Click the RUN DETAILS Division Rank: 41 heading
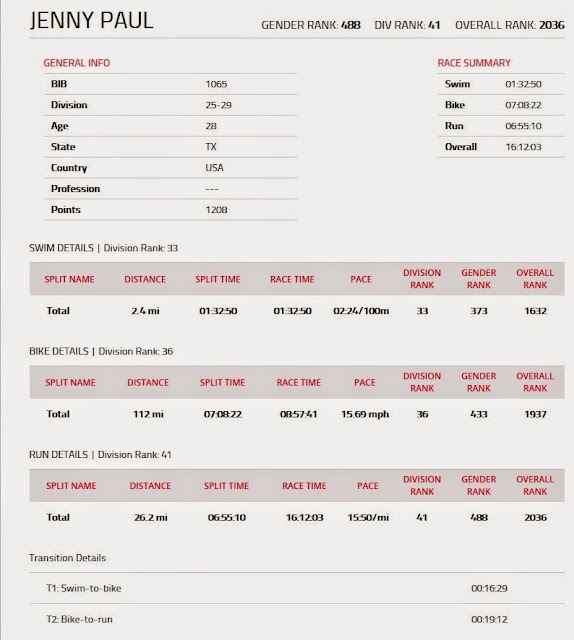 (x=100, y=454)
